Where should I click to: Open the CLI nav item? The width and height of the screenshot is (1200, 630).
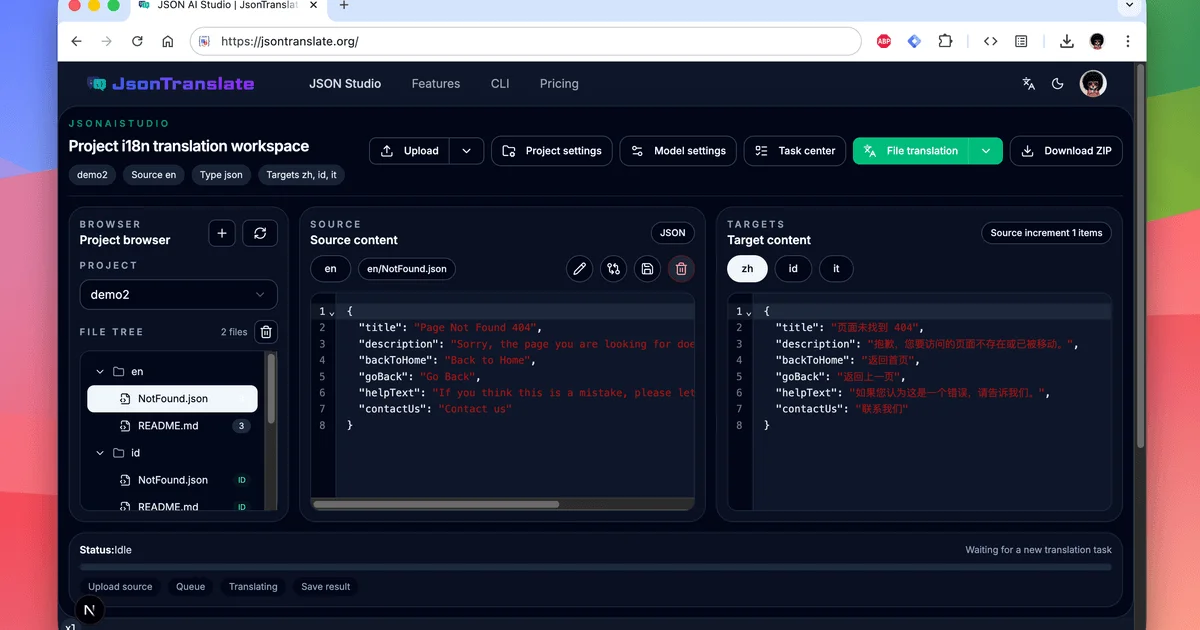(500, 84)
